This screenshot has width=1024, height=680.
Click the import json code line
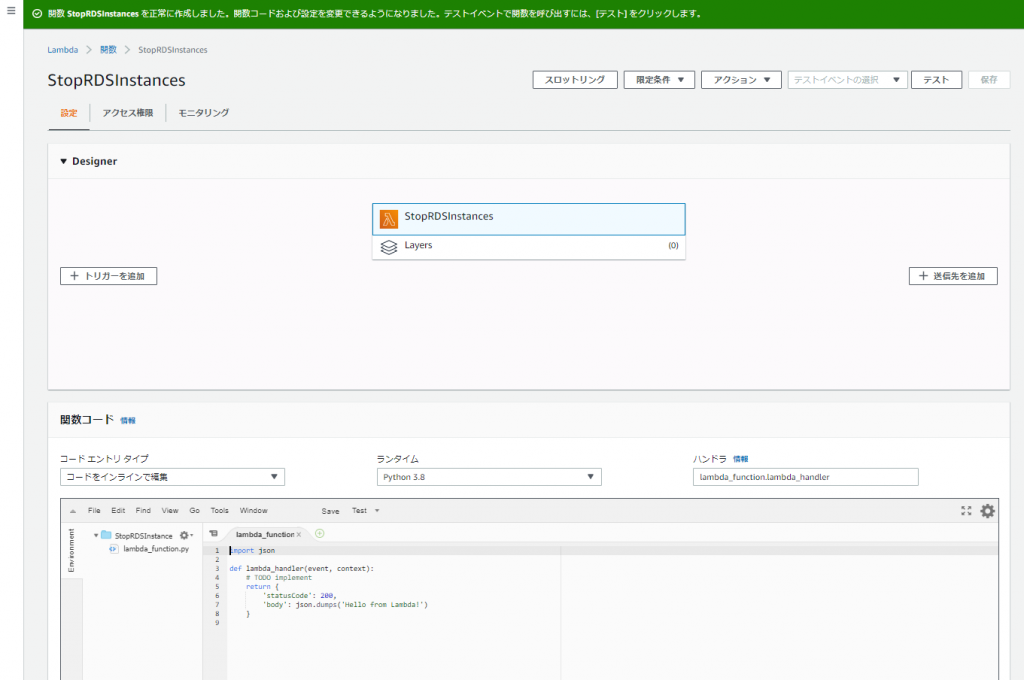tap(252, 551)
